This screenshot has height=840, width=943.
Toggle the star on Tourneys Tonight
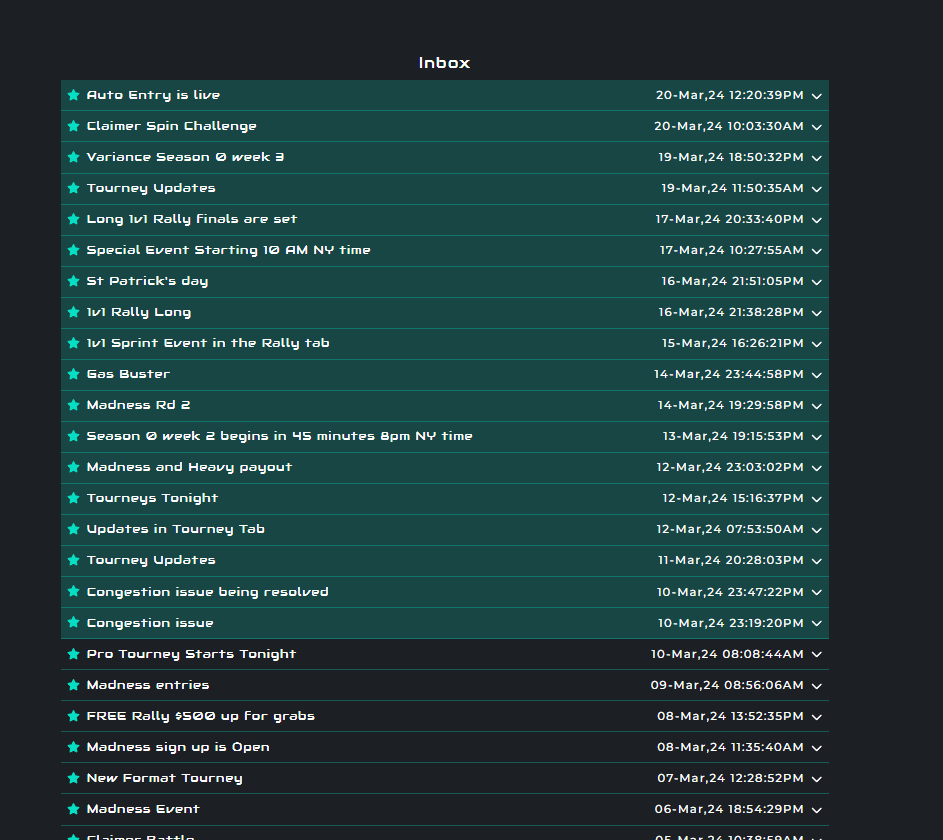[73, 498]
